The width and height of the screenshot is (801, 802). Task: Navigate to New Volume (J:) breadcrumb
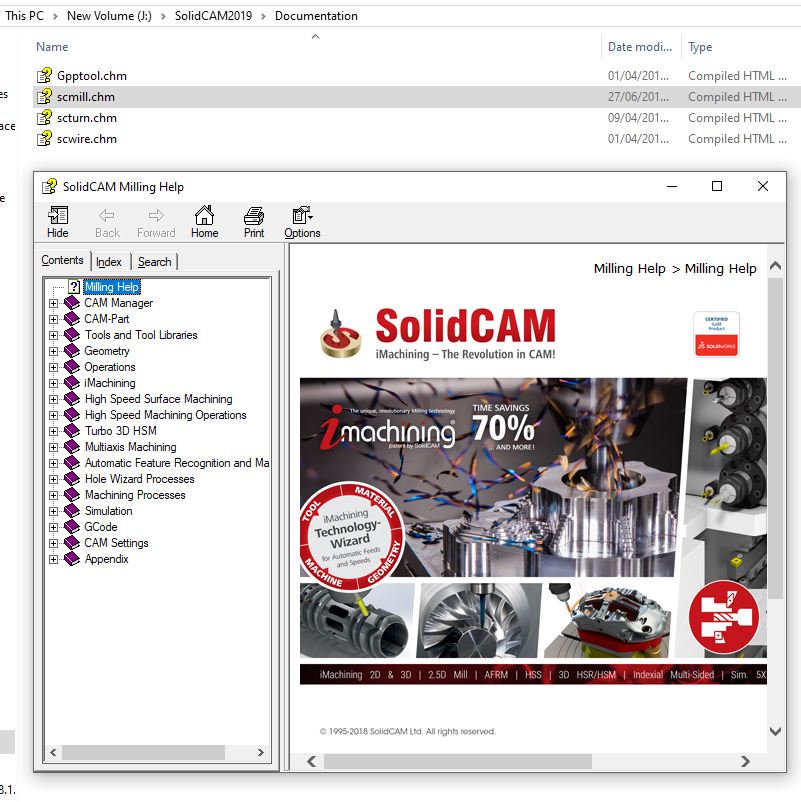(x=109, y=16)
